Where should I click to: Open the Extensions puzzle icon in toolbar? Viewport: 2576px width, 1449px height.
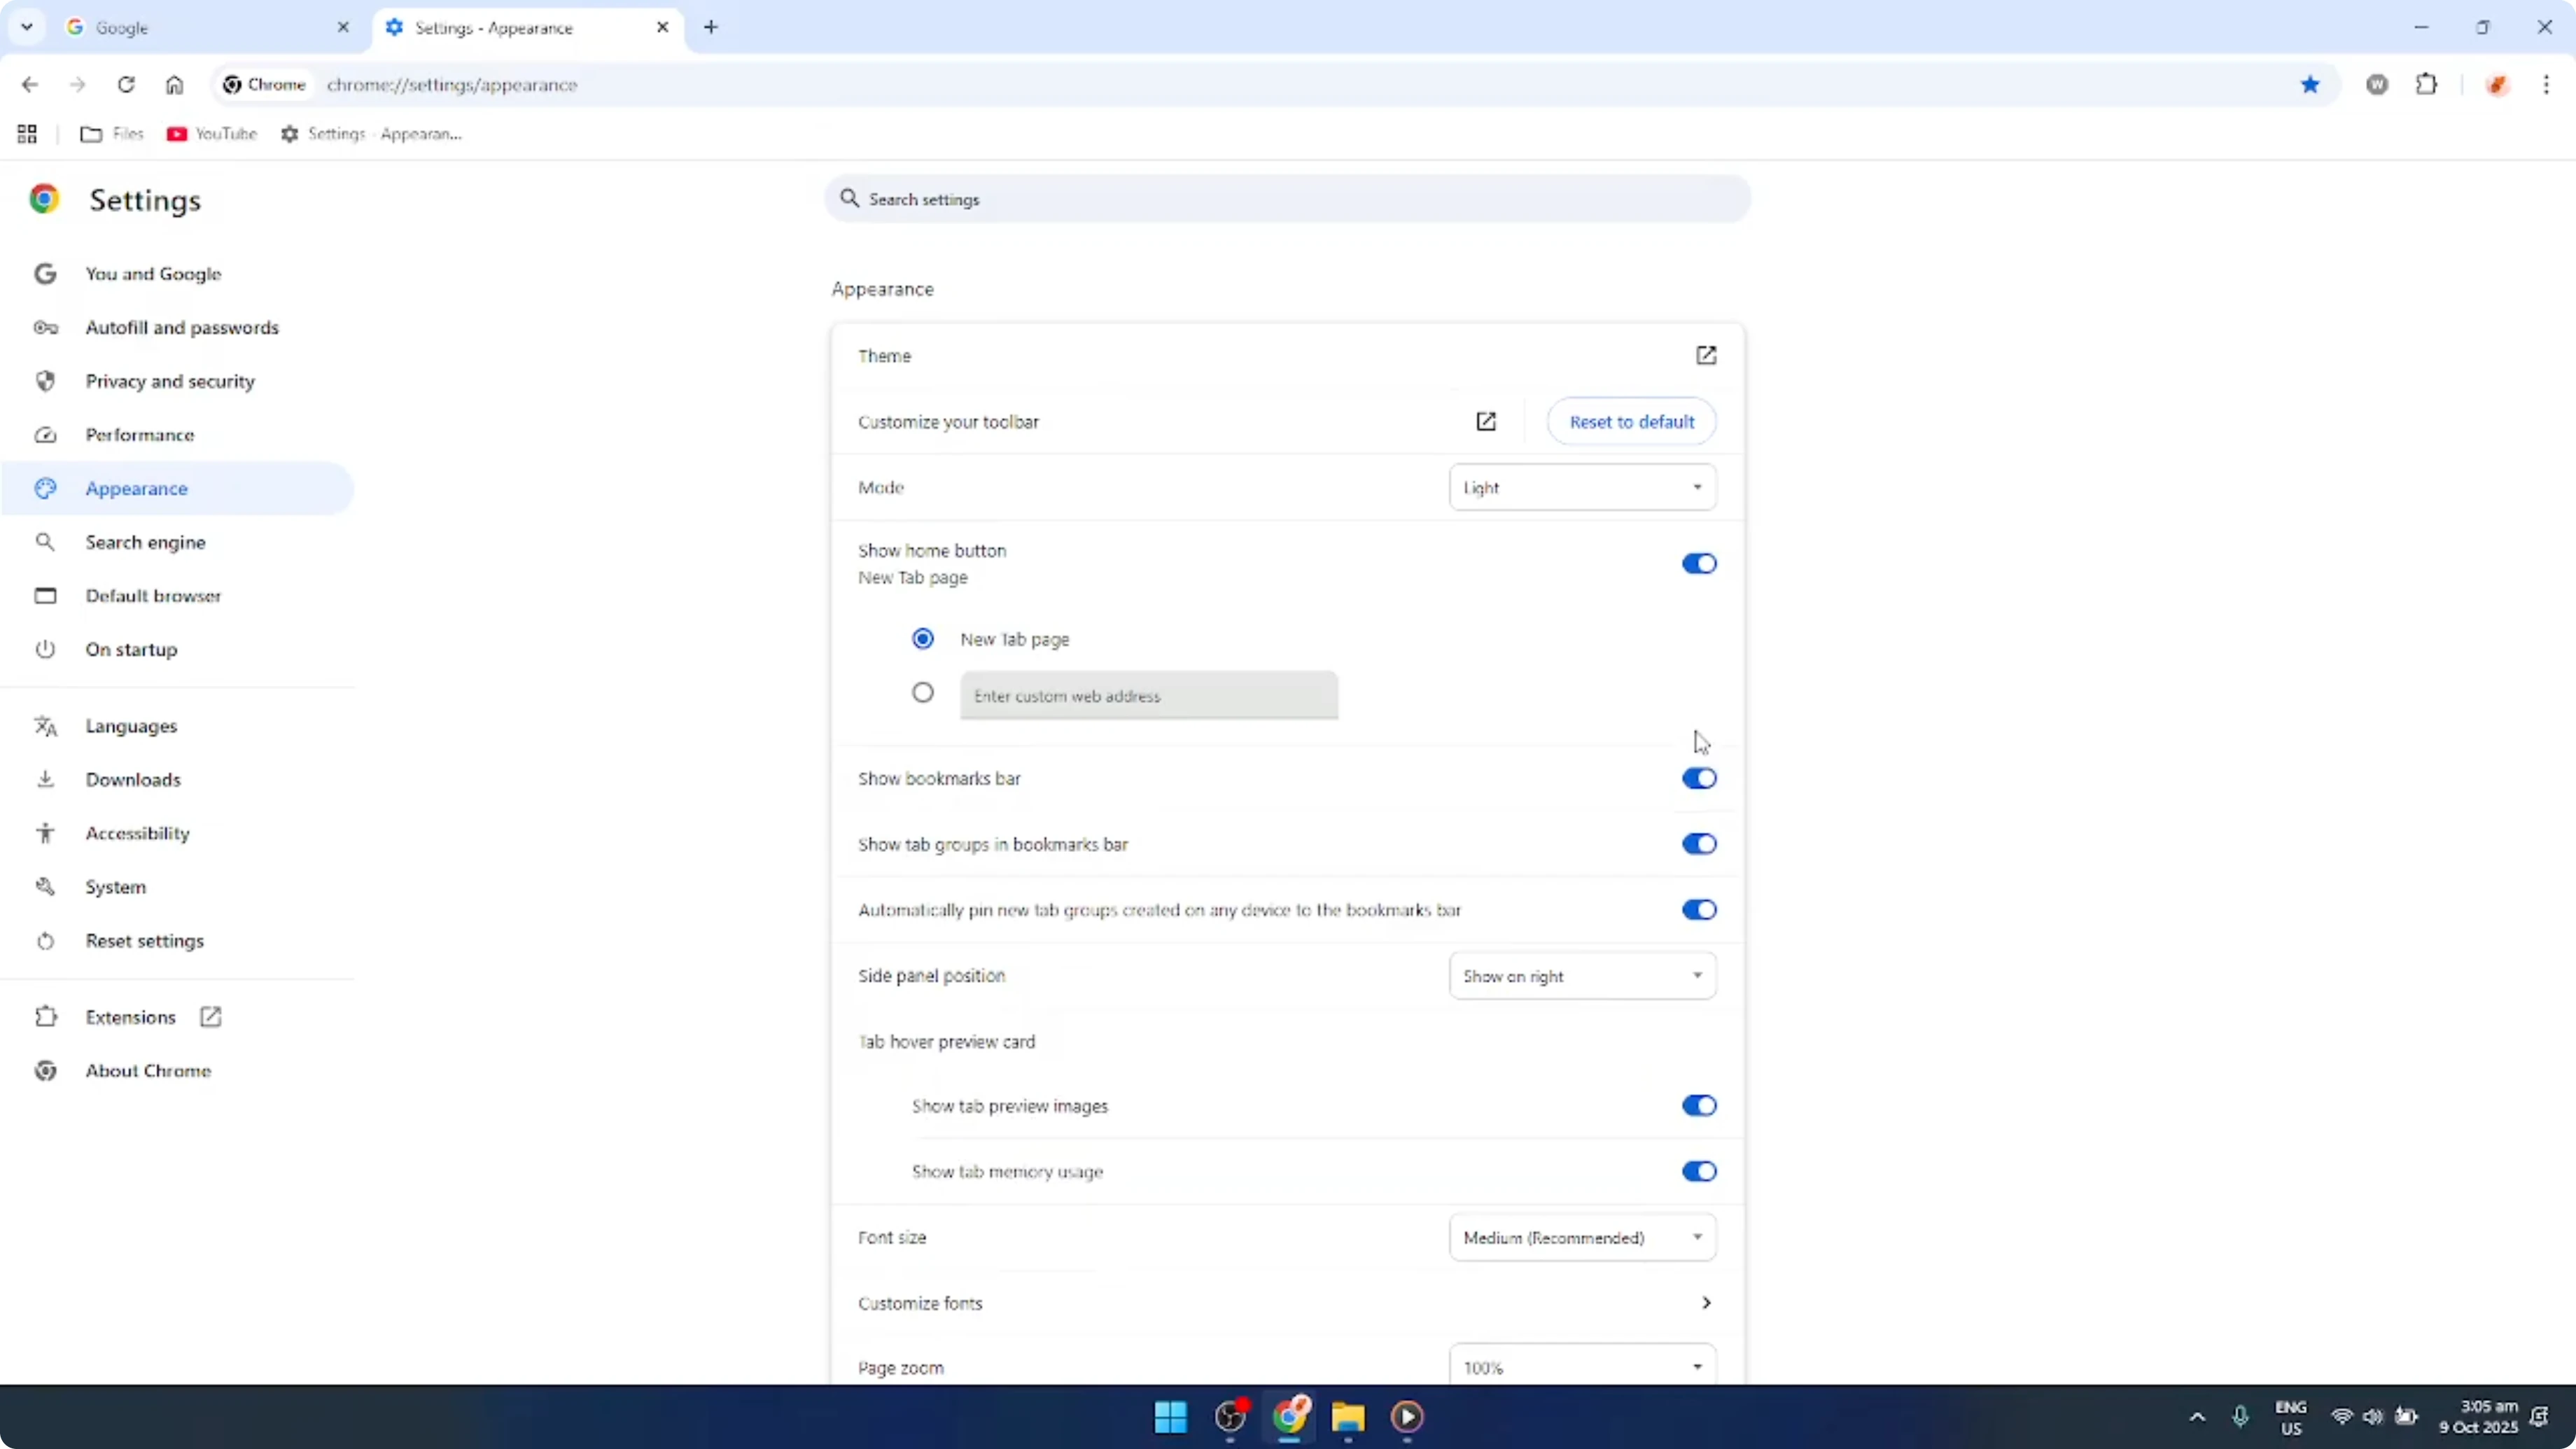(2426, 85)
